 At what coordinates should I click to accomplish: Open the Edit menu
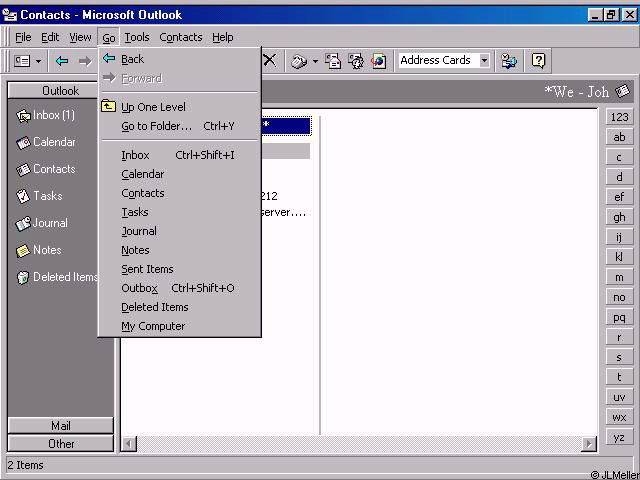[x=50, y=38]
